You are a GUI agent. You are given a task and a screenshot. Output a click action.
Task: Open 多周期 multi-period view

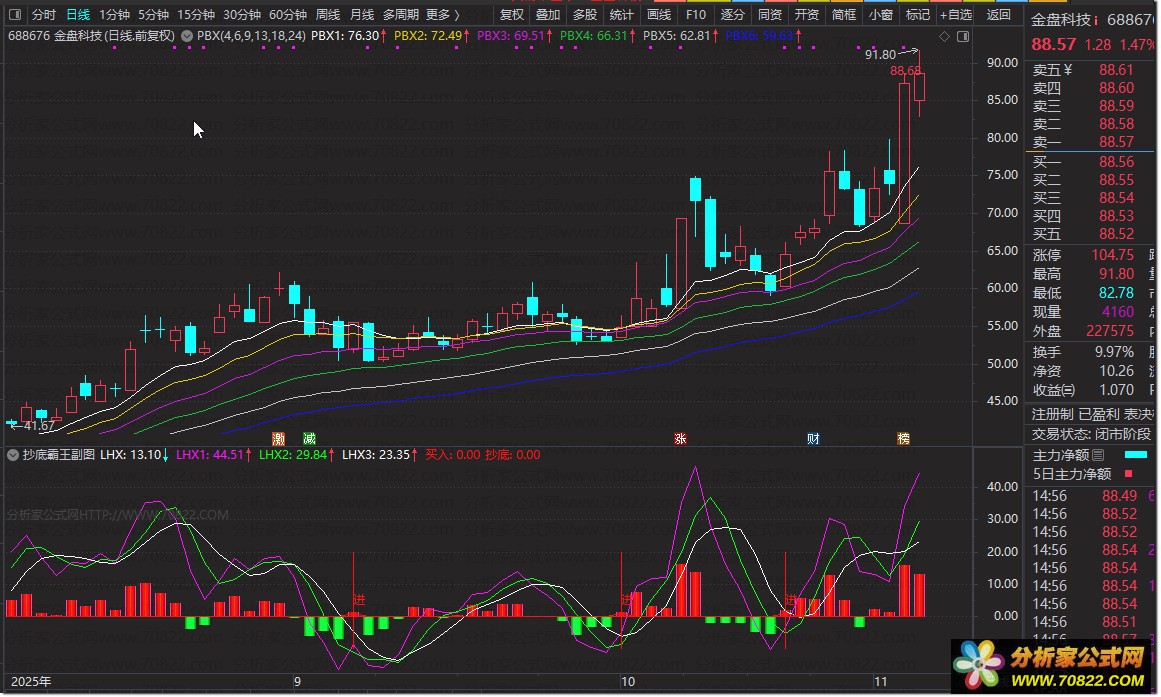(x=401, y=15)
